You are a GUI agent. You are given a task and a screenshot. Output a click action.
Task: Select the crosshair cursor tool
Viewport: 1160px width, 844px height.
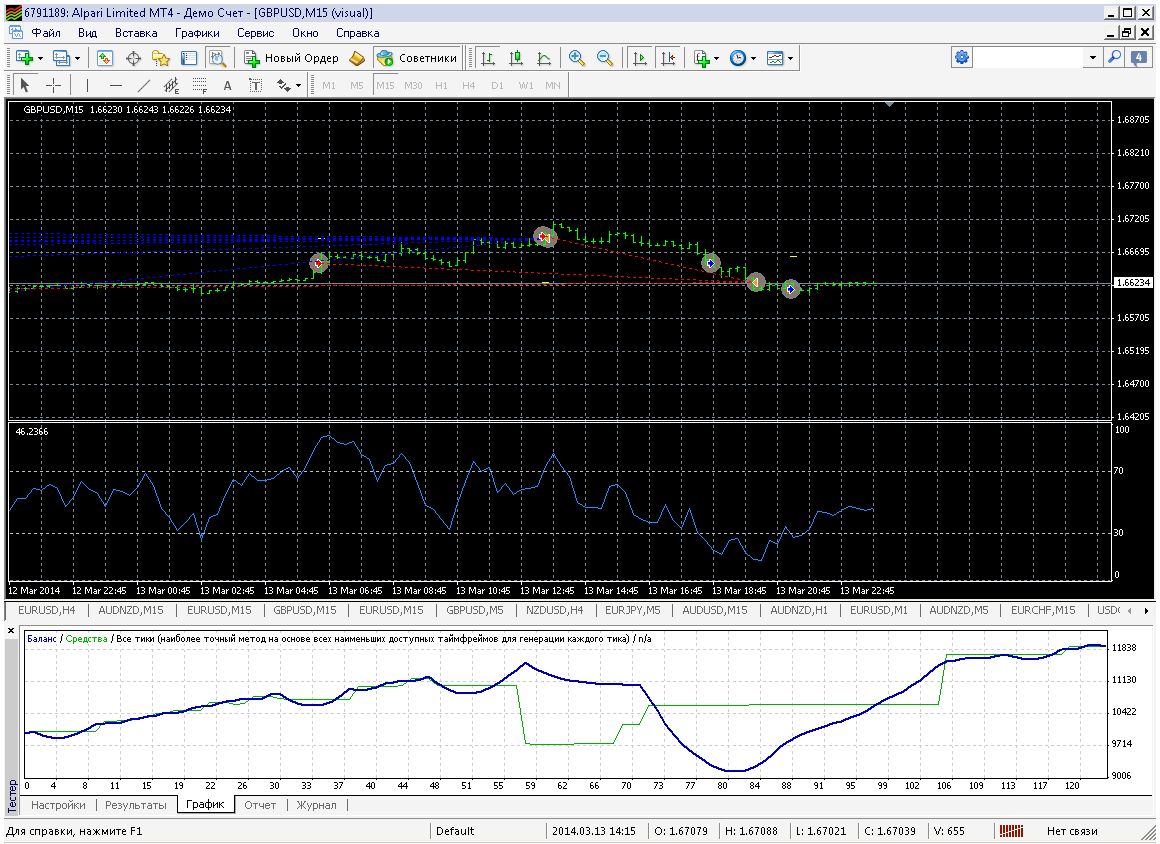click(x=53, y=85)
